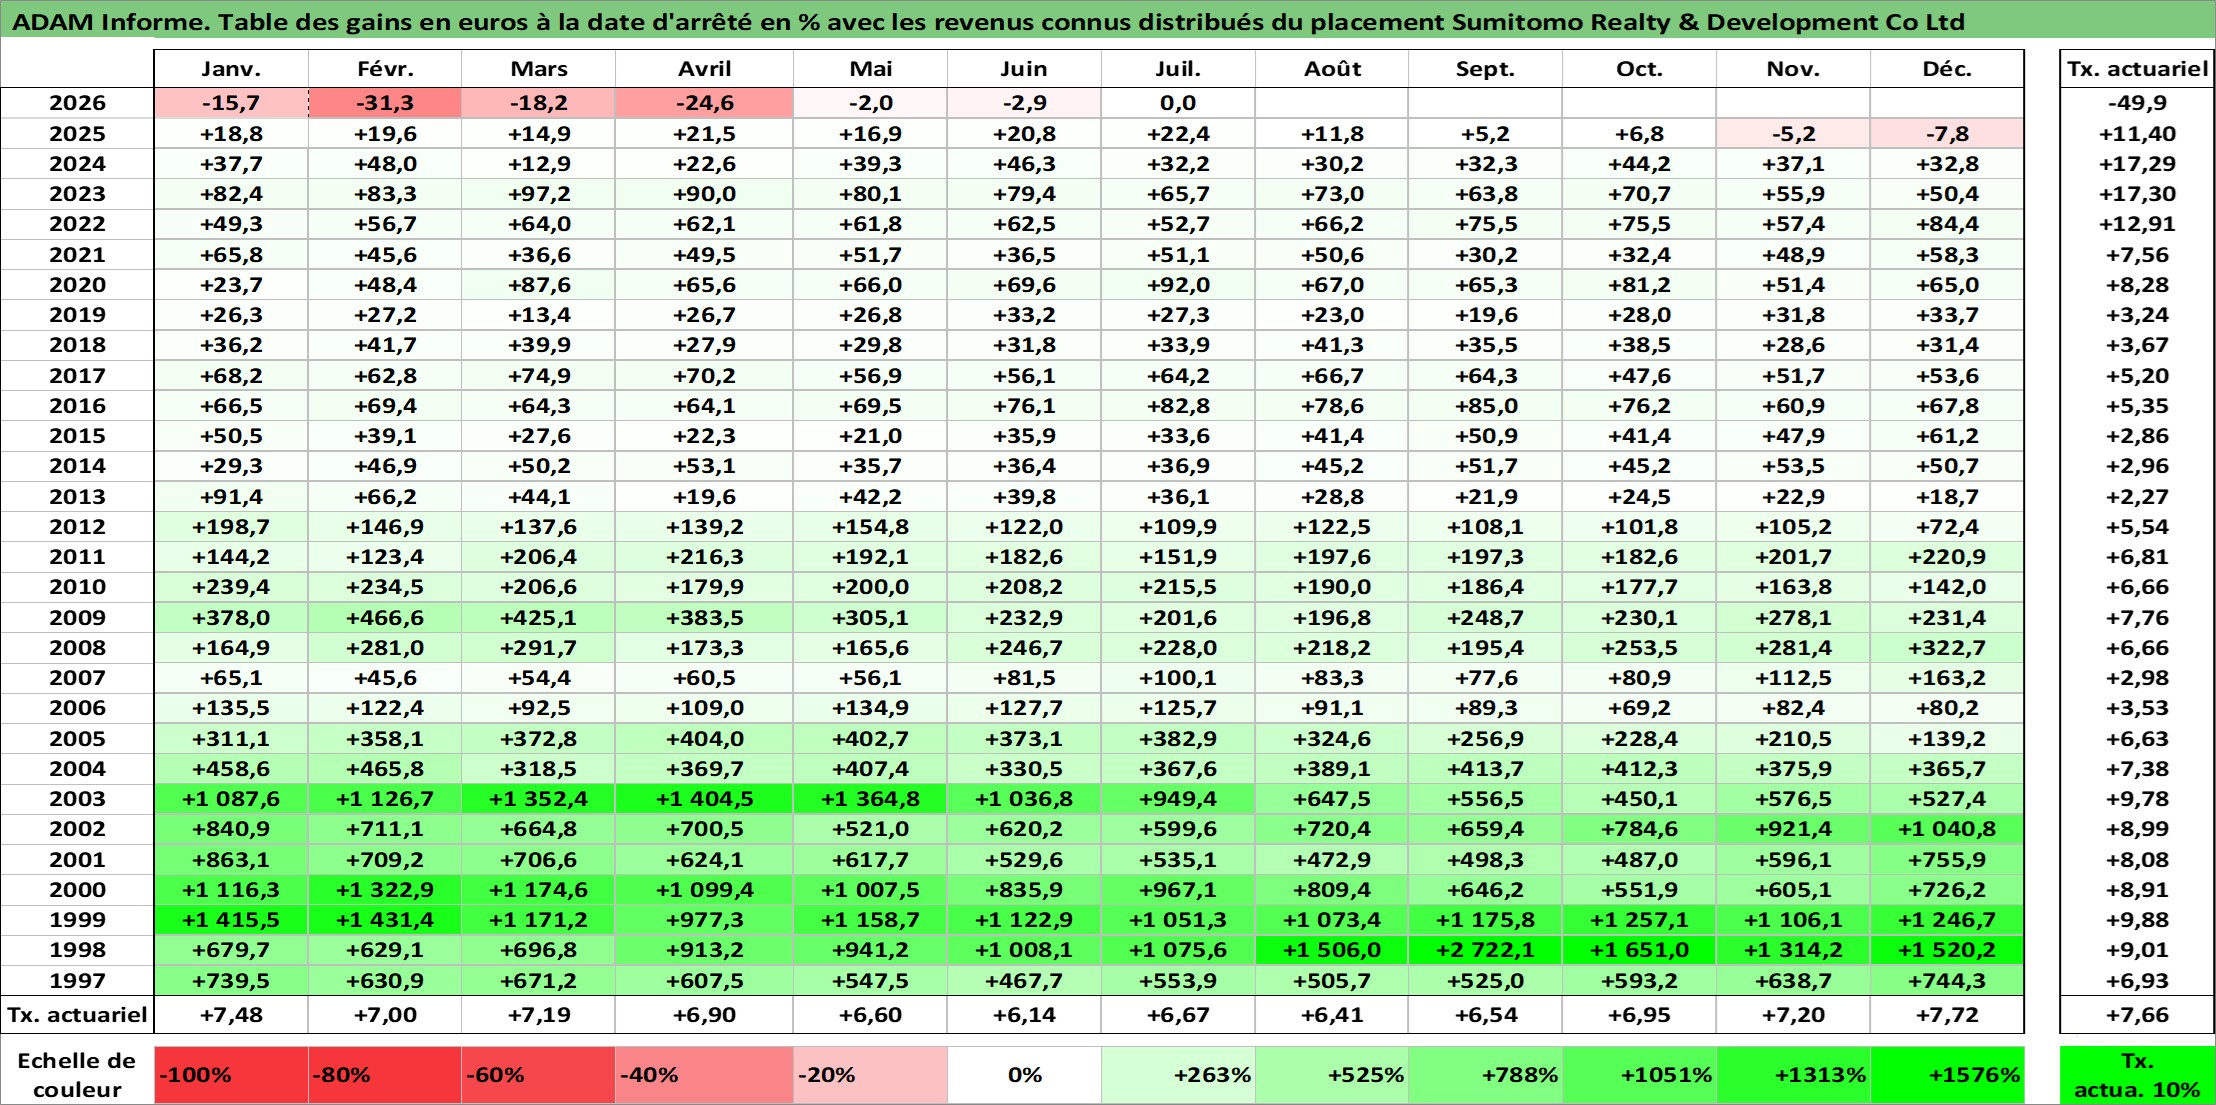The height and width of the screenshot is (1105, 2216).
Task: Click the +1 322,9 cell for Févr. 2000
Action: click(x=385, y=890)
